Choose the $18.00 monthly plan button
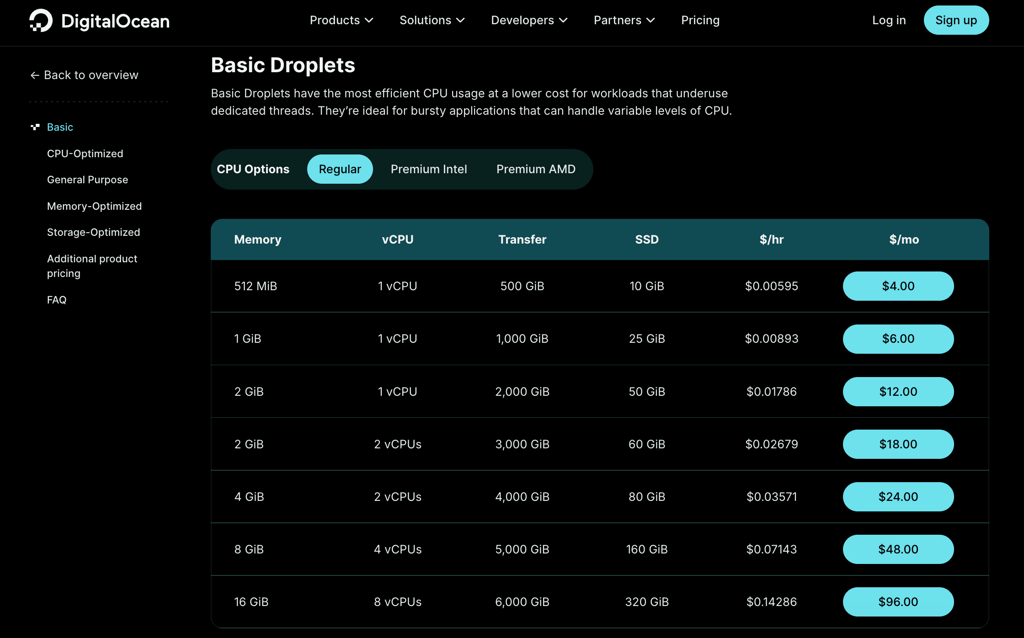 pyautogui.click(x=898, y=444)
